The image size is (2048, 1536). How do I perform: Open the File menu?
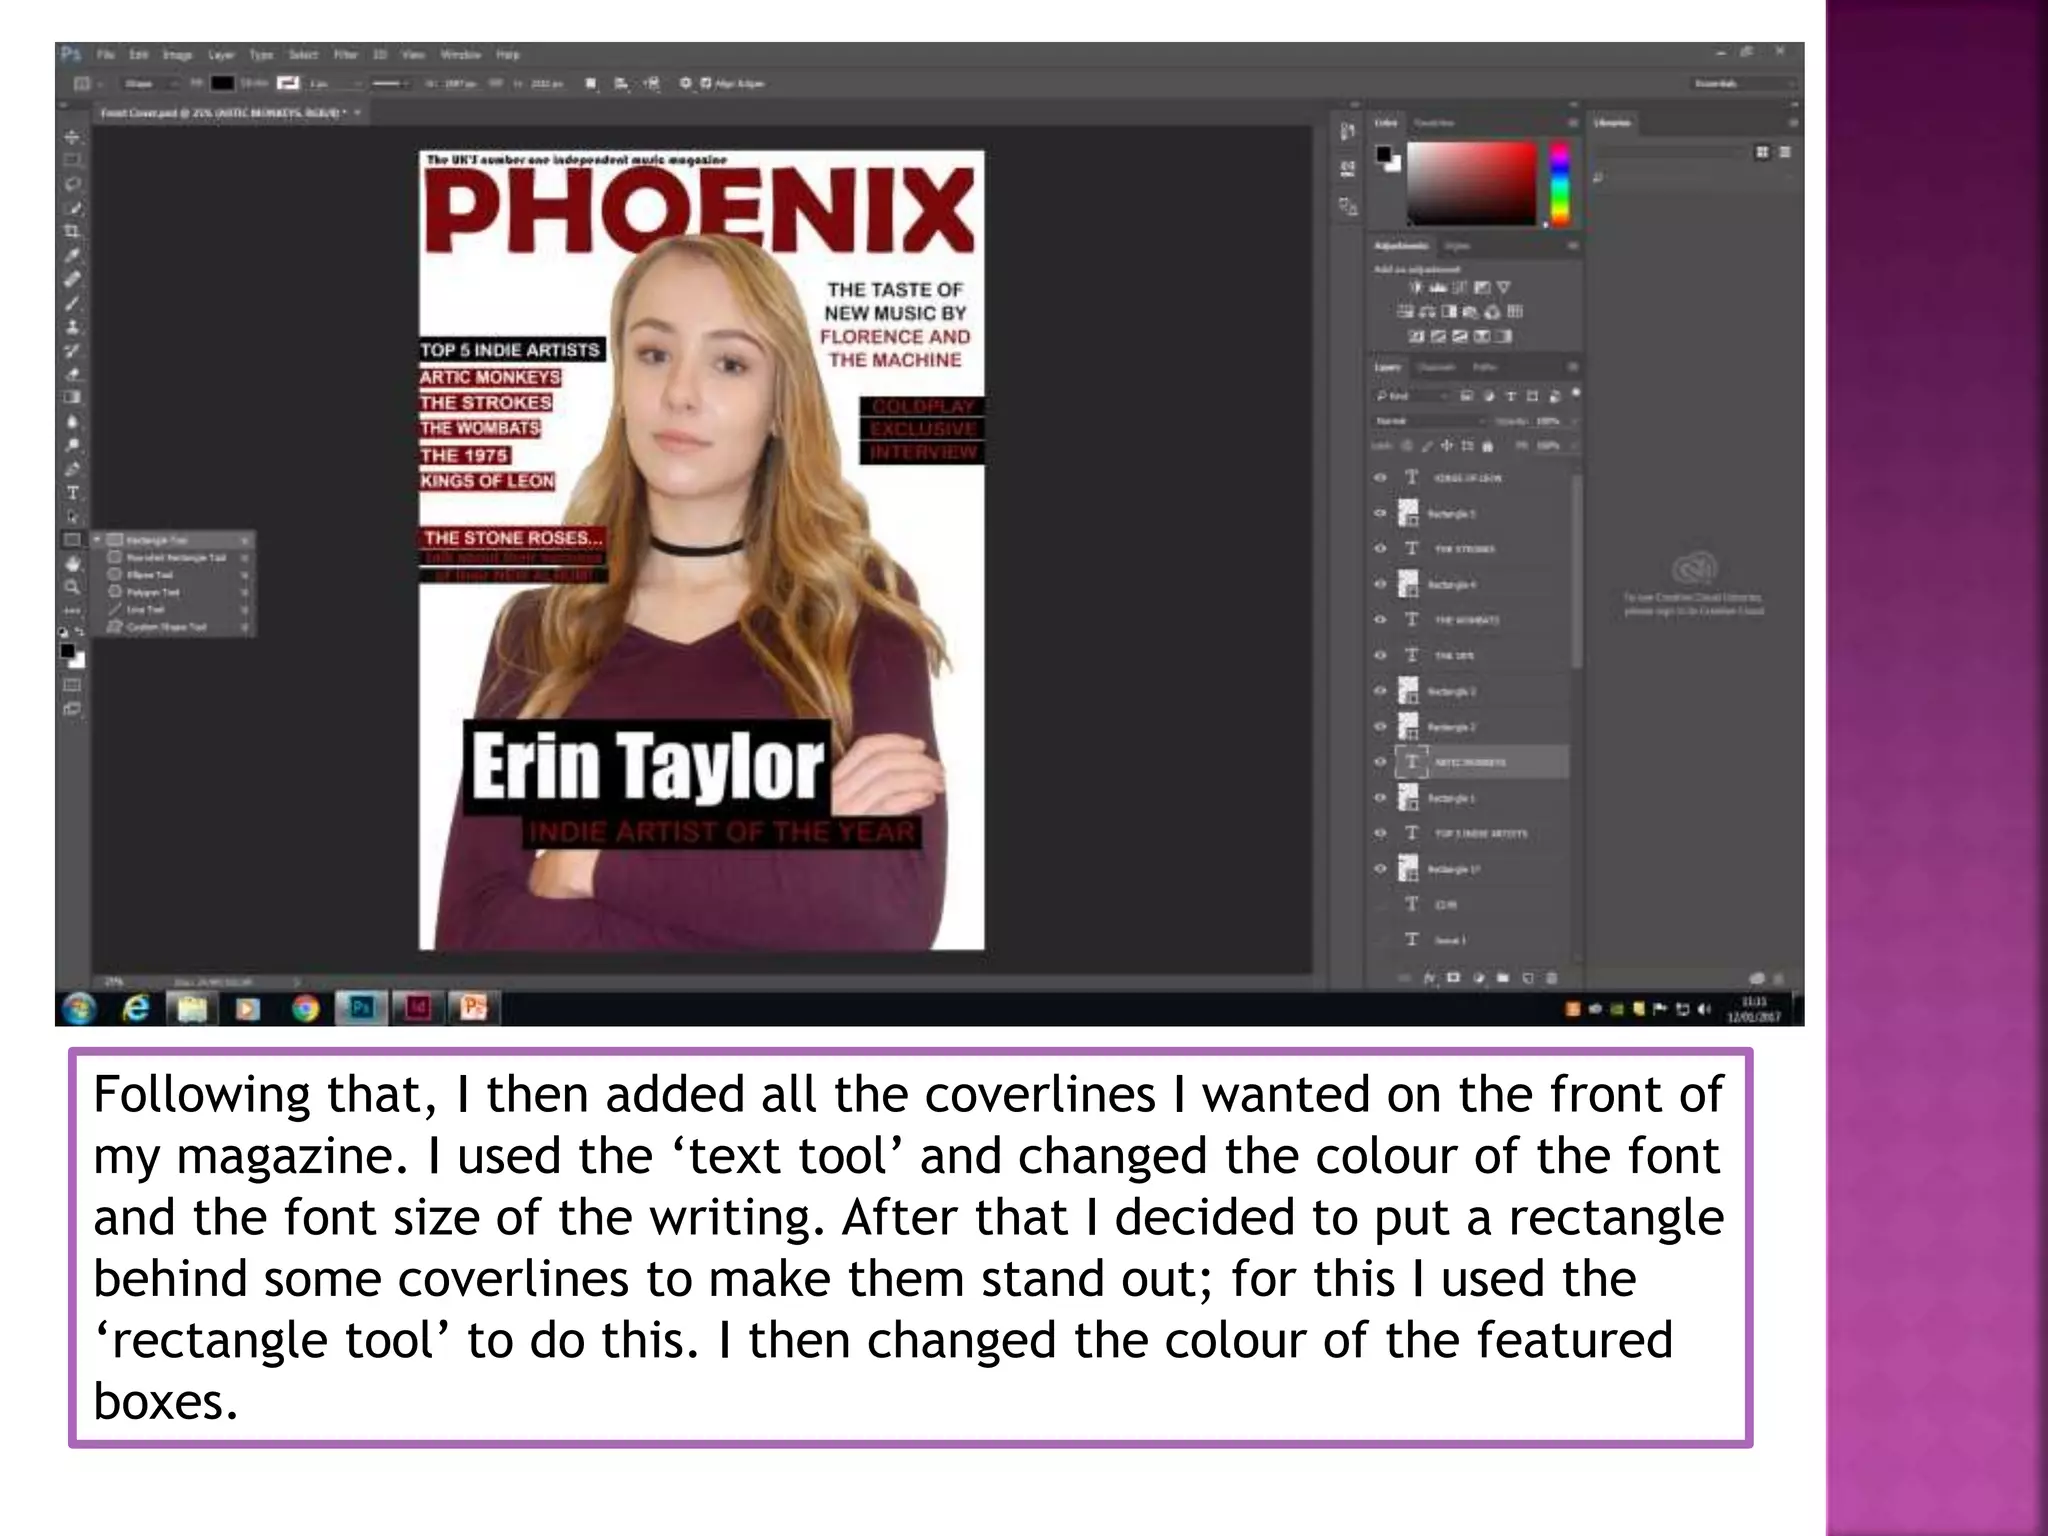(x=106, y=55)
